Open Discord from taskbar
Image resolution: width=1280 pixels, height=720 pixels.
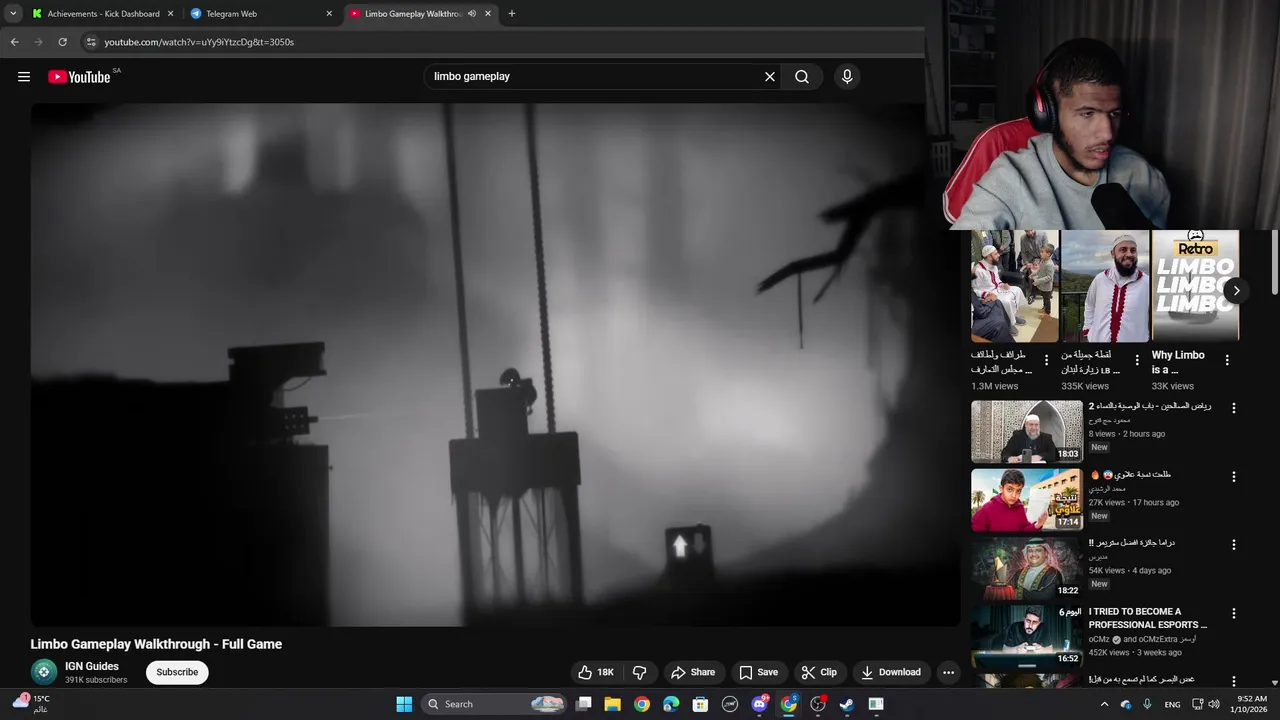pyautogui.click(x=759, y=704)
